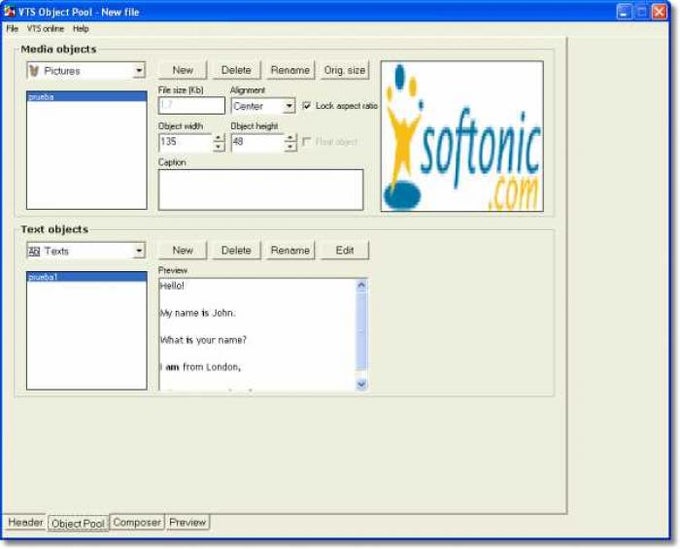Expand the Pictures media type dropdown

[x=139, y=70]
